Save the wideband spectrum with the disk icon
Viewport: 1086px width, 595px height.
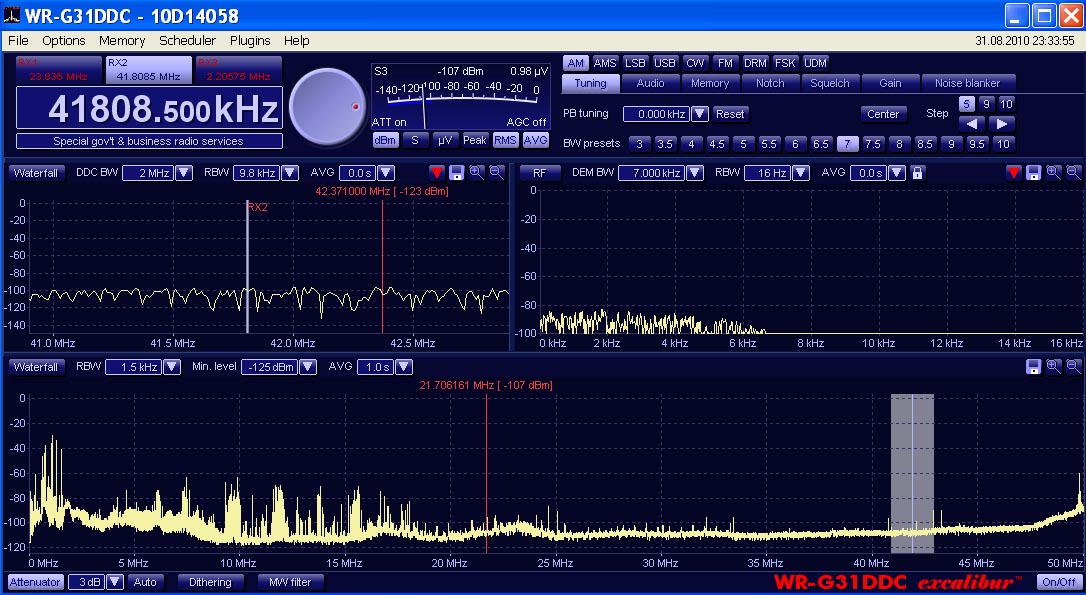pos(1033,366)
